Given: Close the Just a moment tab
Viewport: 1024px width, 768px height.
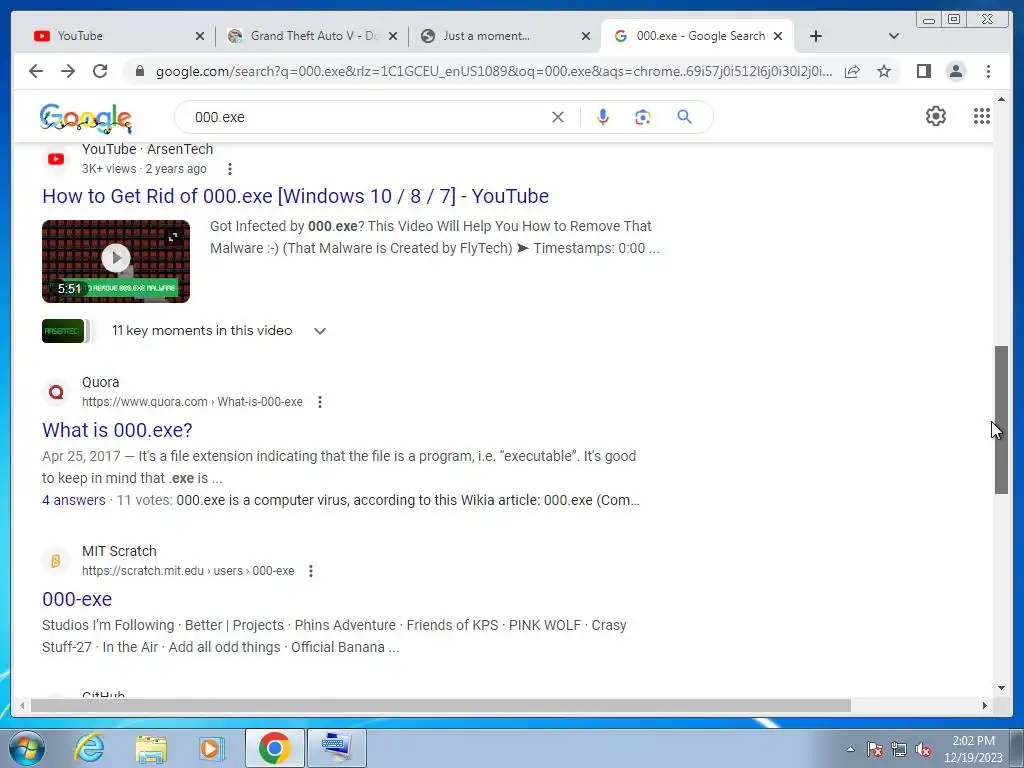Looking at the screenshot, I should click(x=586, y=36).
